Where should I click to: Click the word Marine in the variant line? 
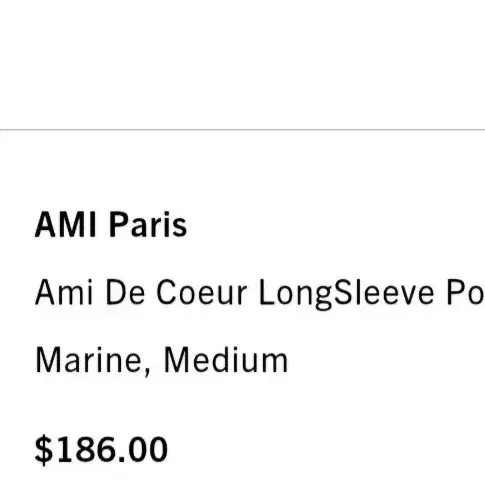[88, 361]
